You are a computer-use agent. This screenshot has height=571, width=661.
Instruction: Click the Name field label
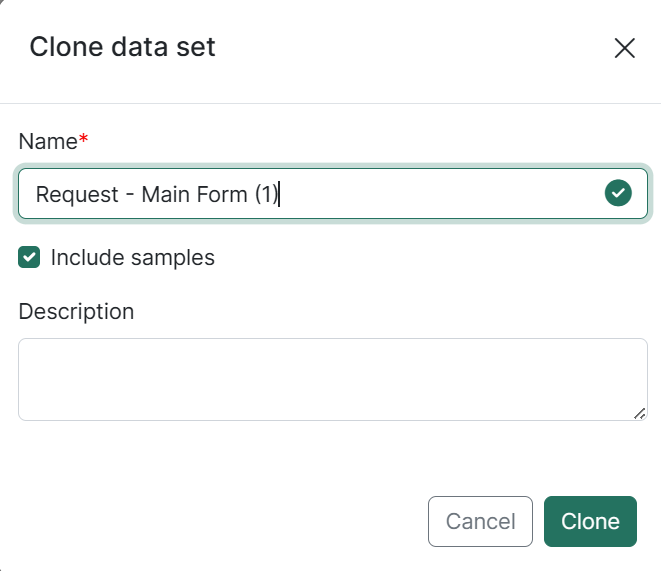[47, 141]
